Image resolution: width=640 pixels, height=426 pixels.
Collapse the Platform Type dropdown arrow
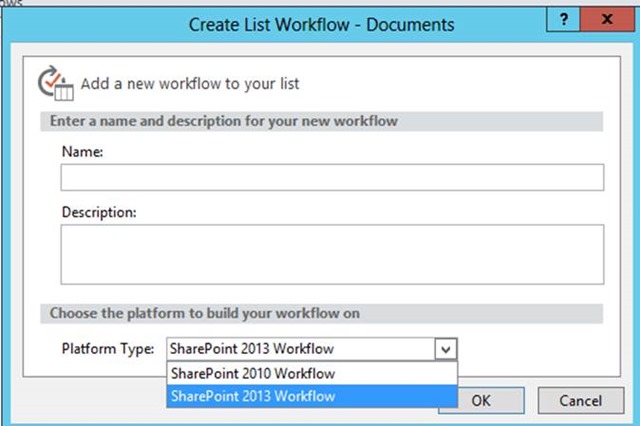point(446,349)
